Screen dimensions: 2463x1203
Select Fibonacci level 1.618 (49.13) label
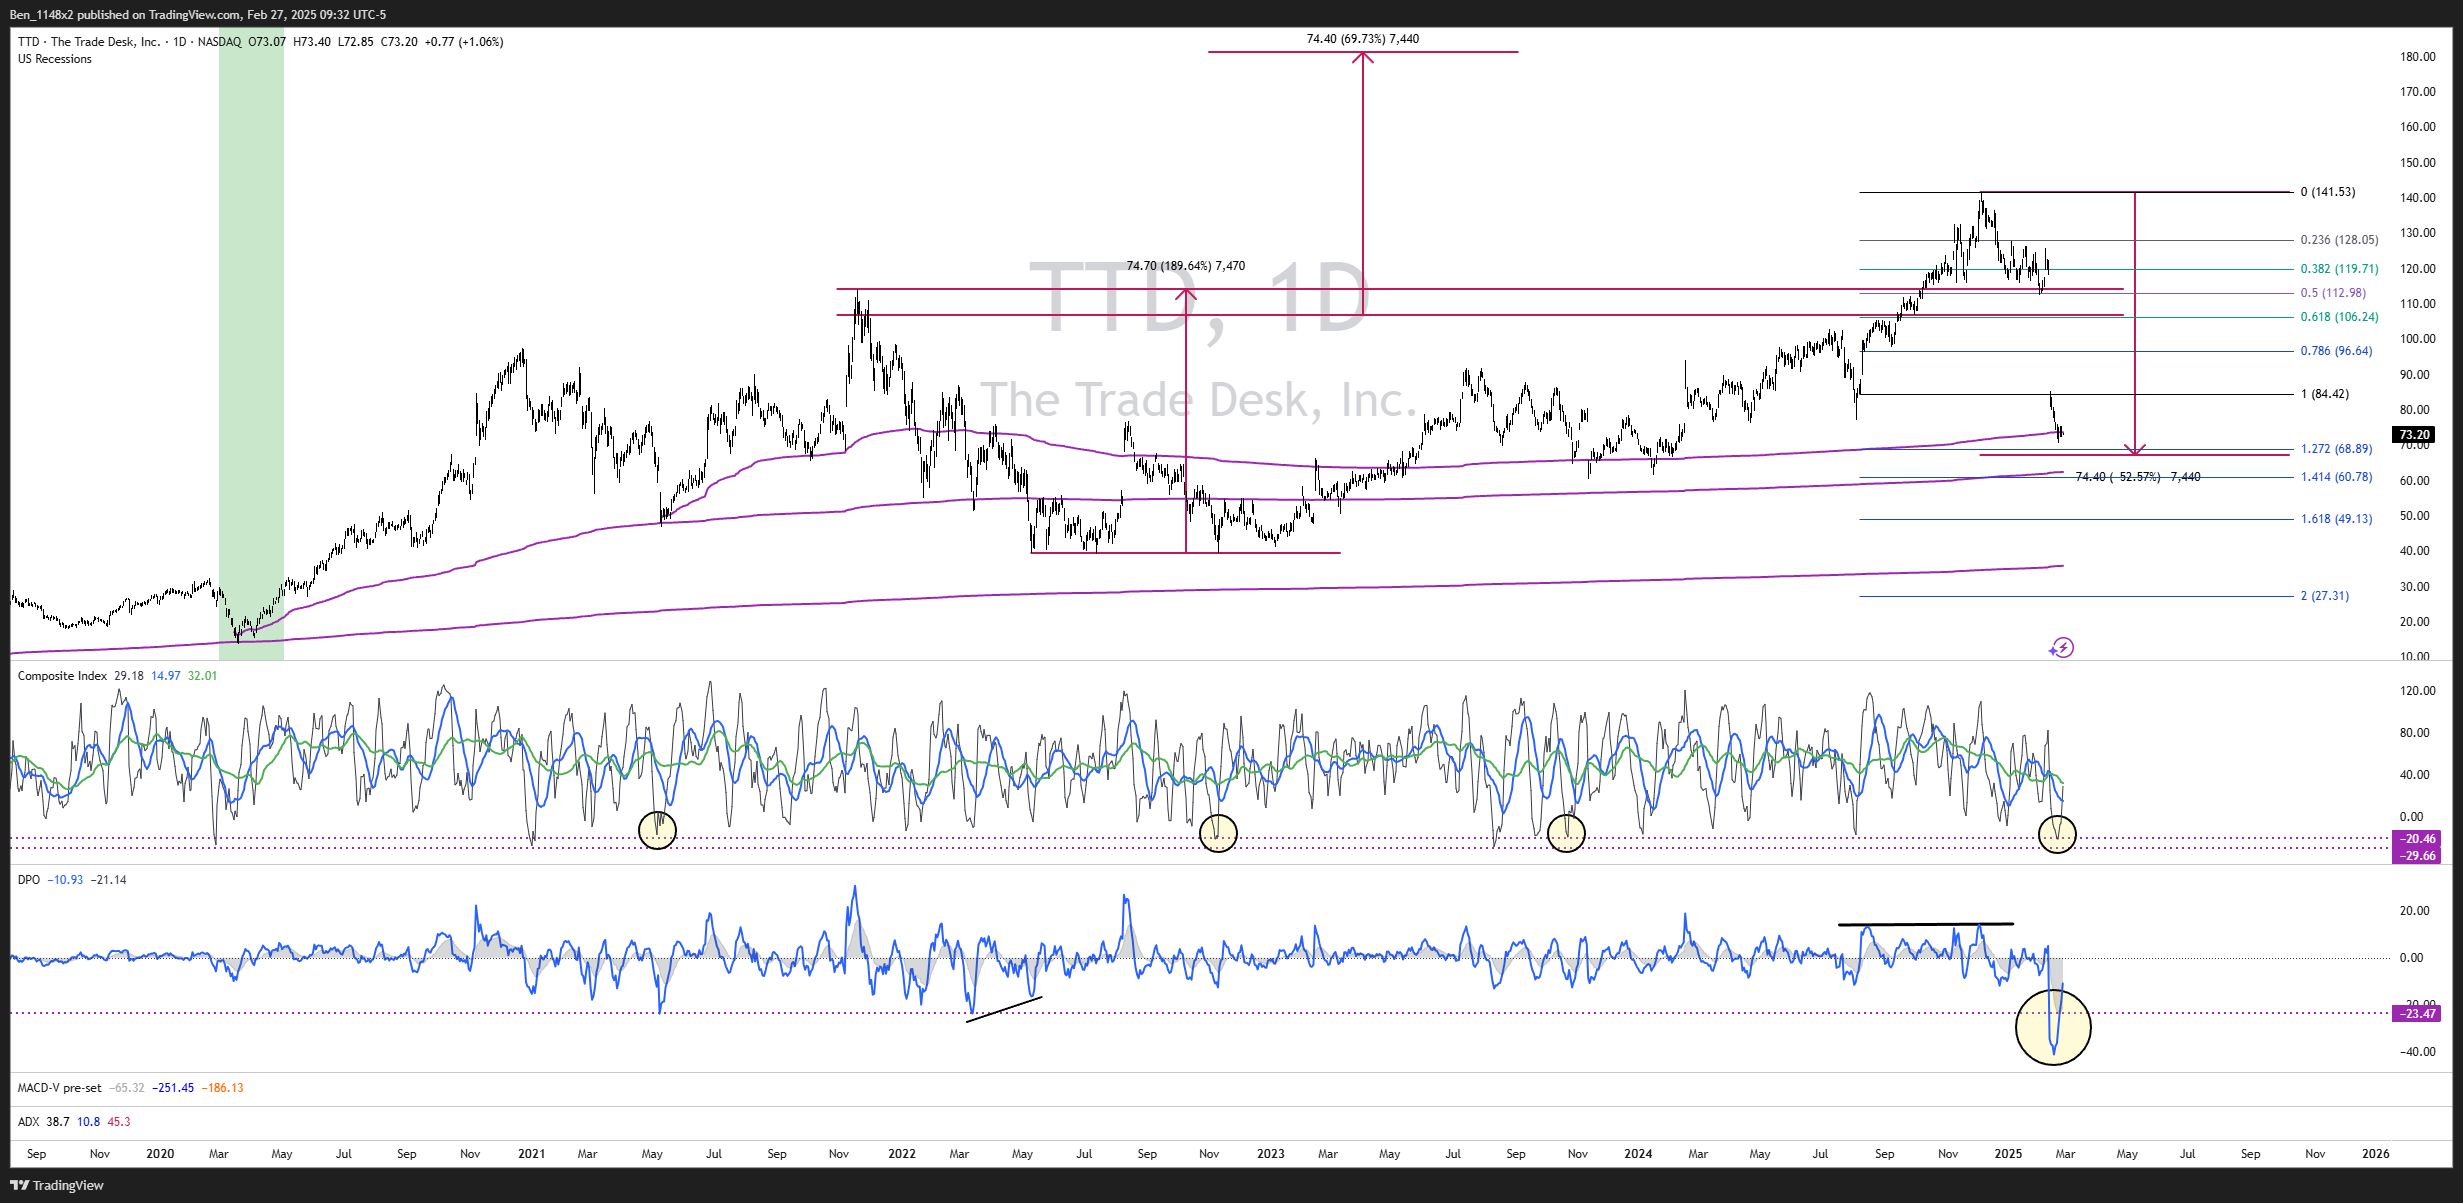[2336, 519]
